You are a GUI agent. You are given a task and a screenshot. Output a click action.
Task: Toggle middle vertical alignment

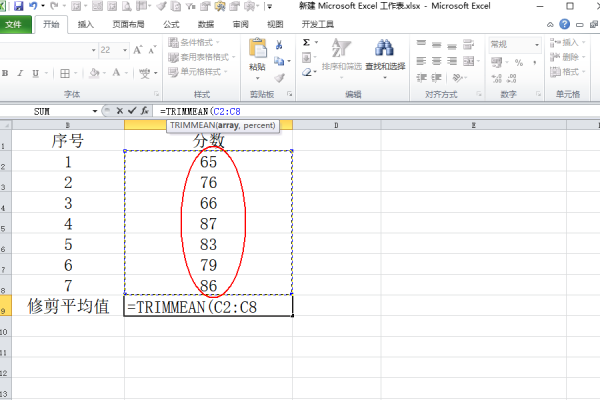click(437, 45)
